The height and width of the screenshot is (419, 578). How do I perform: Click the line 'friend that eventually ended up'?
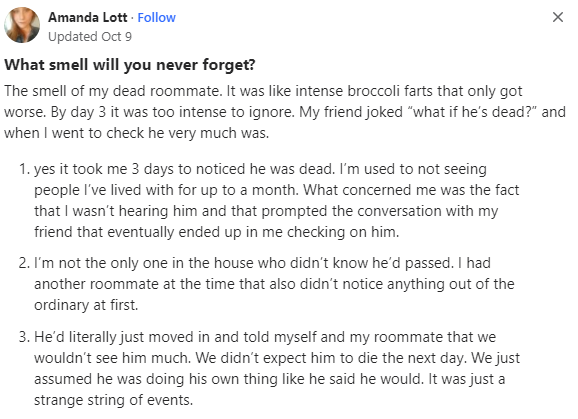click(x=216, y=232)
